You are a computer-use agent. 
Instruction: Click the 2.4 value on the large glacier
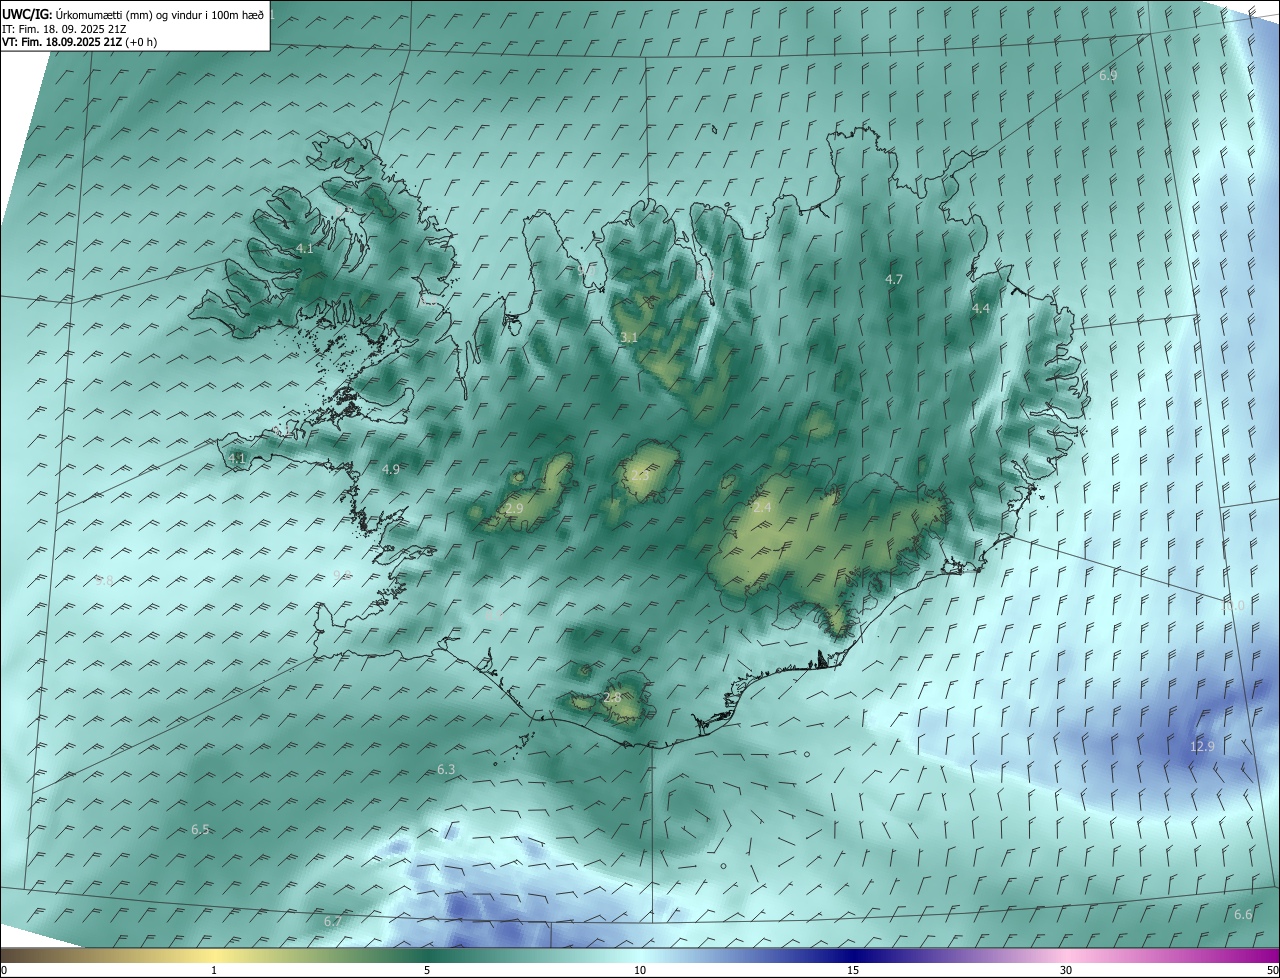[762, 508]
